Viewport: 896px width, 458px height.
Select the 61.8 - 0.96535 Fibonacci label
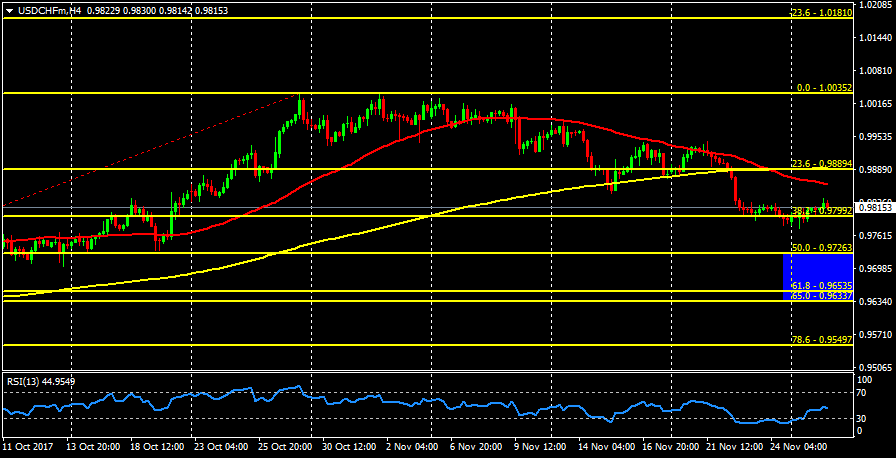(x=821, y=286)
